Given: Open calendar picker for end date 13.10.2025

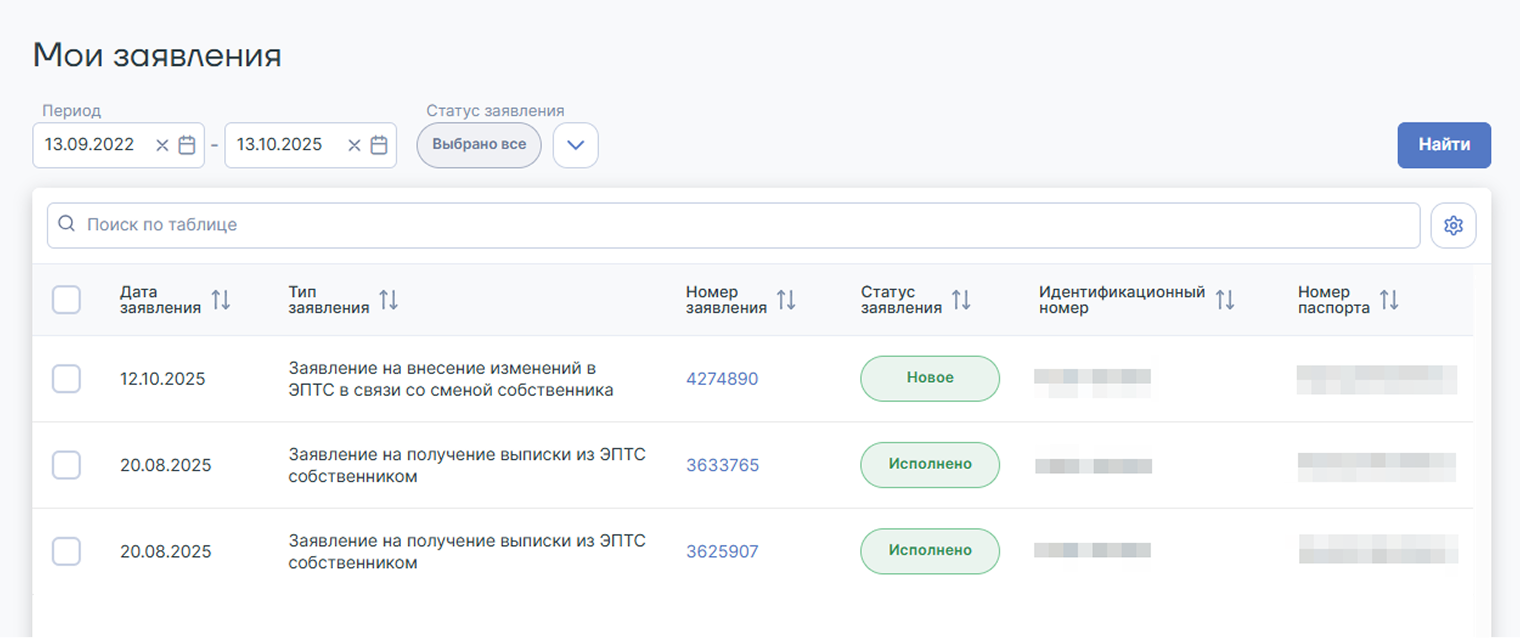Looking at the screenshot, I should pos(379,145).
